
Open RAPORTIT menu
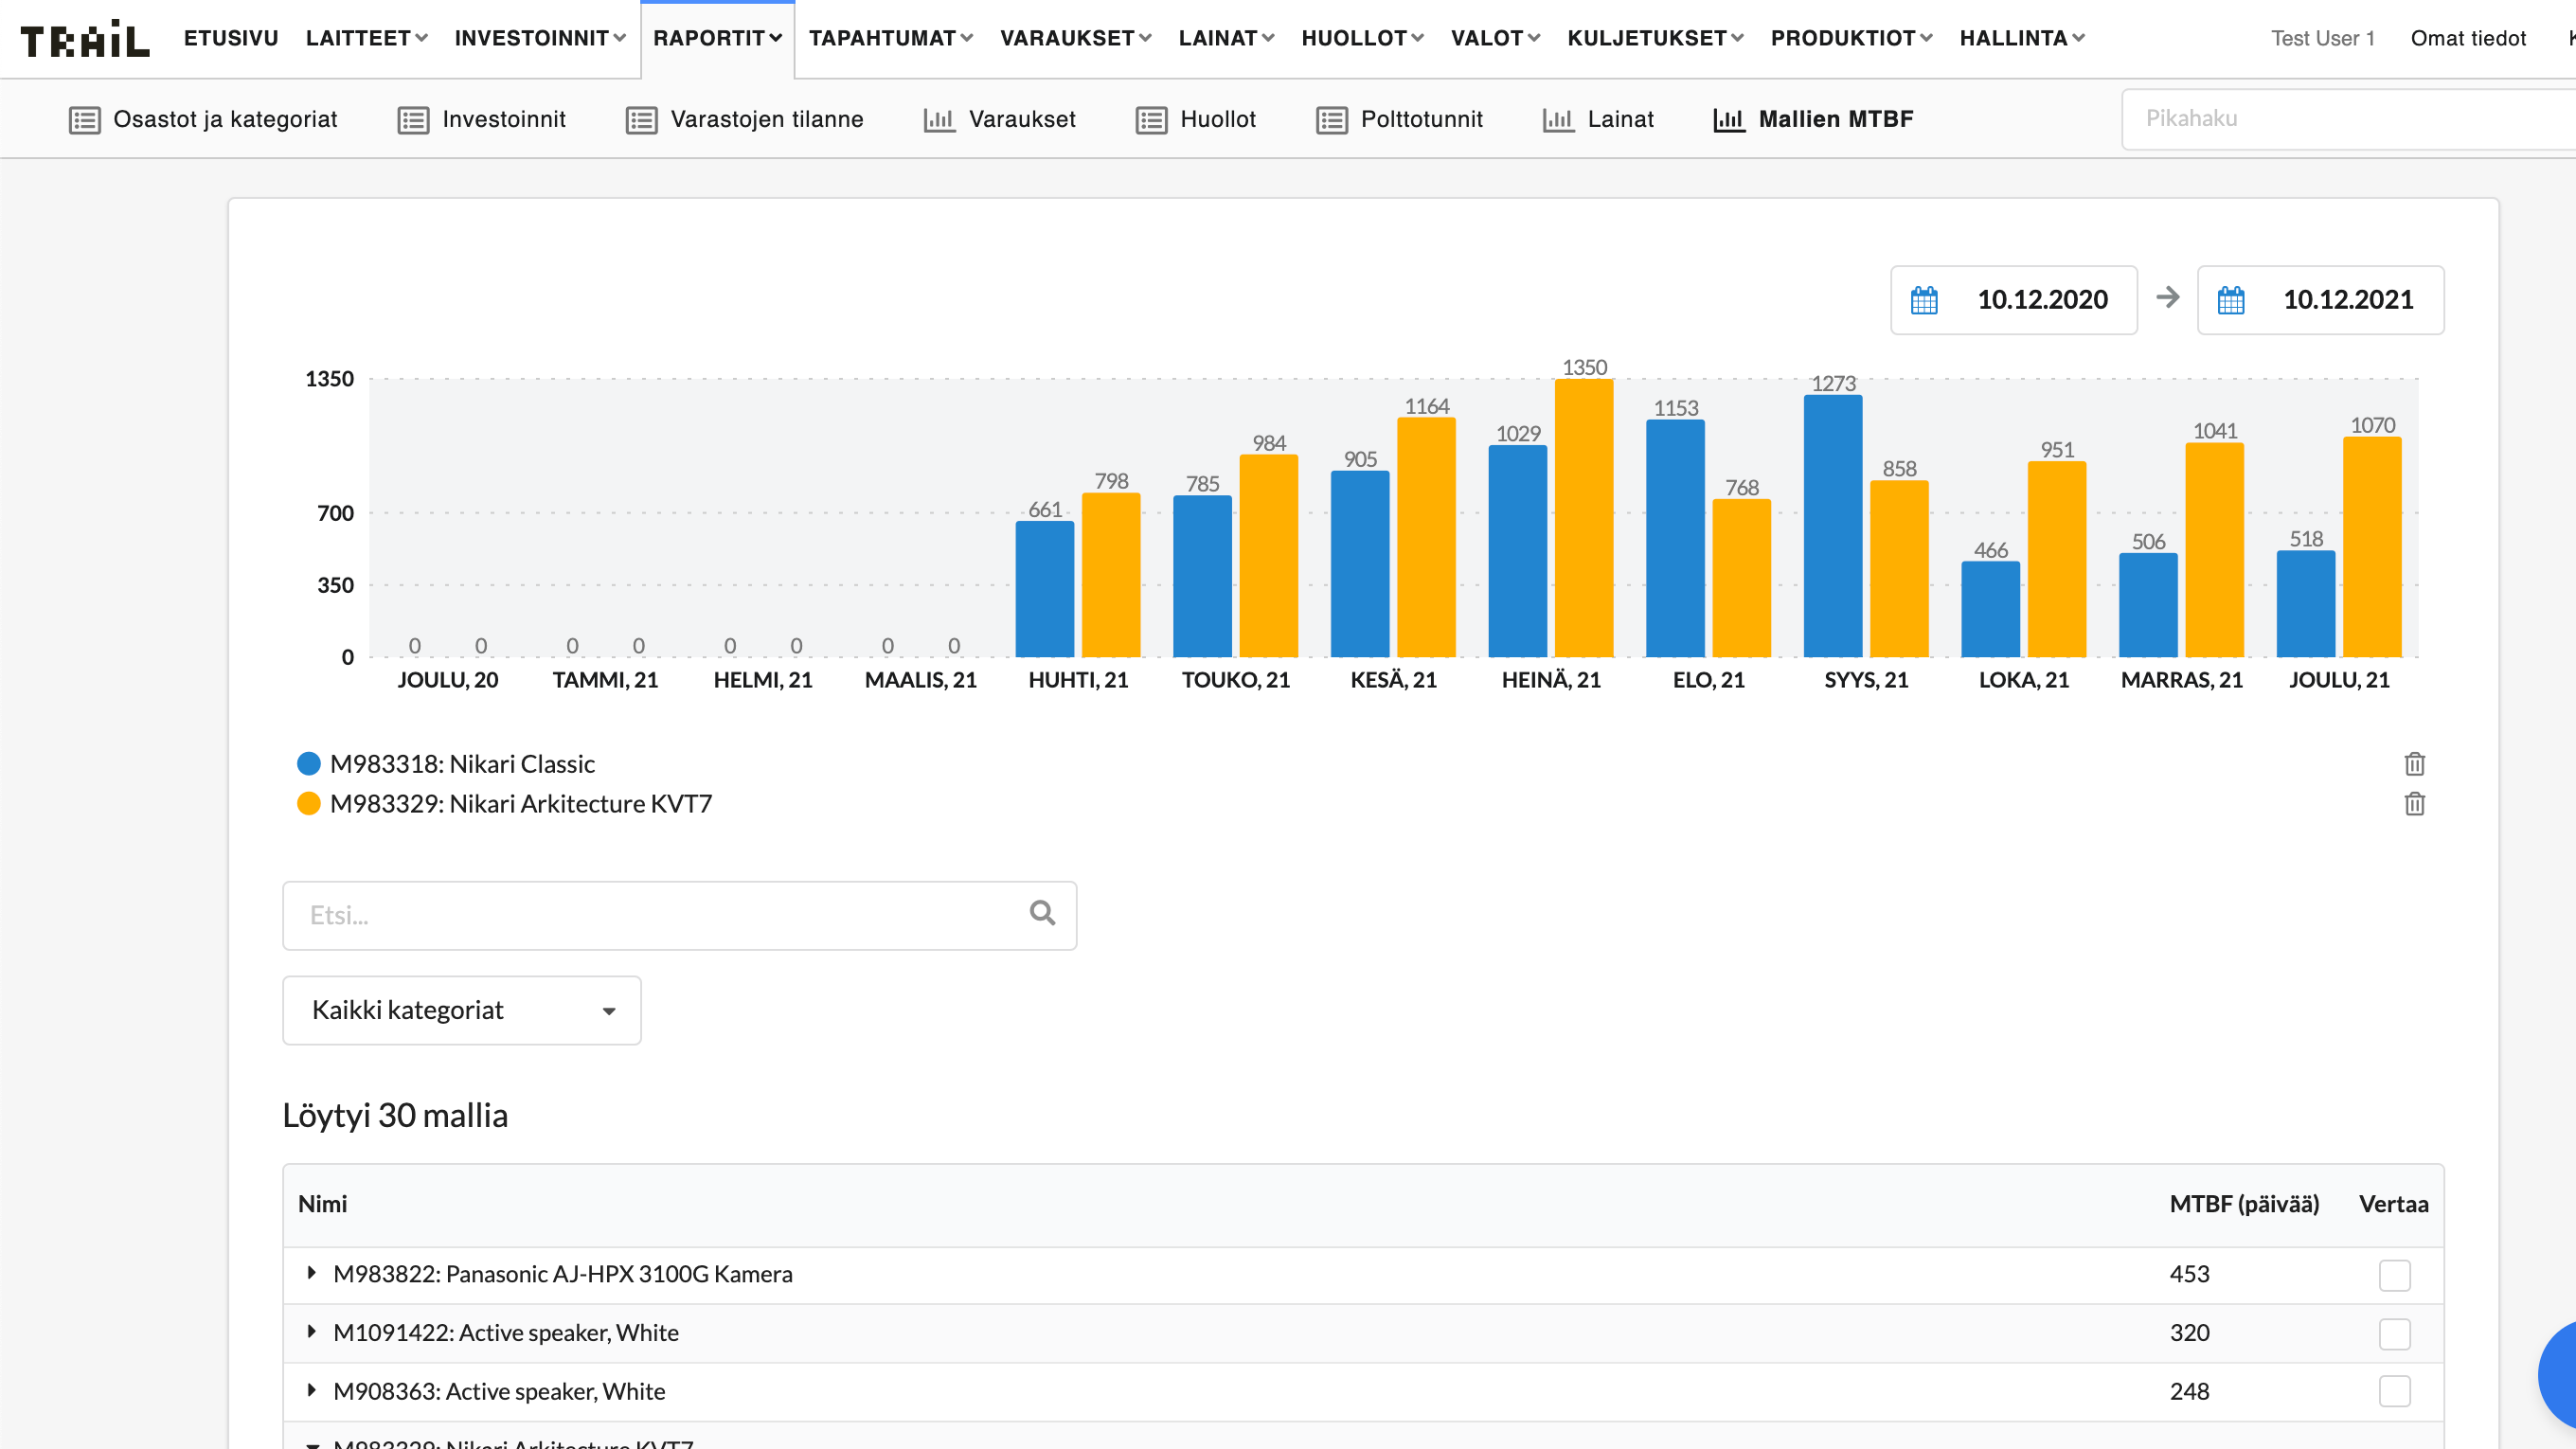tap(717, 38)
